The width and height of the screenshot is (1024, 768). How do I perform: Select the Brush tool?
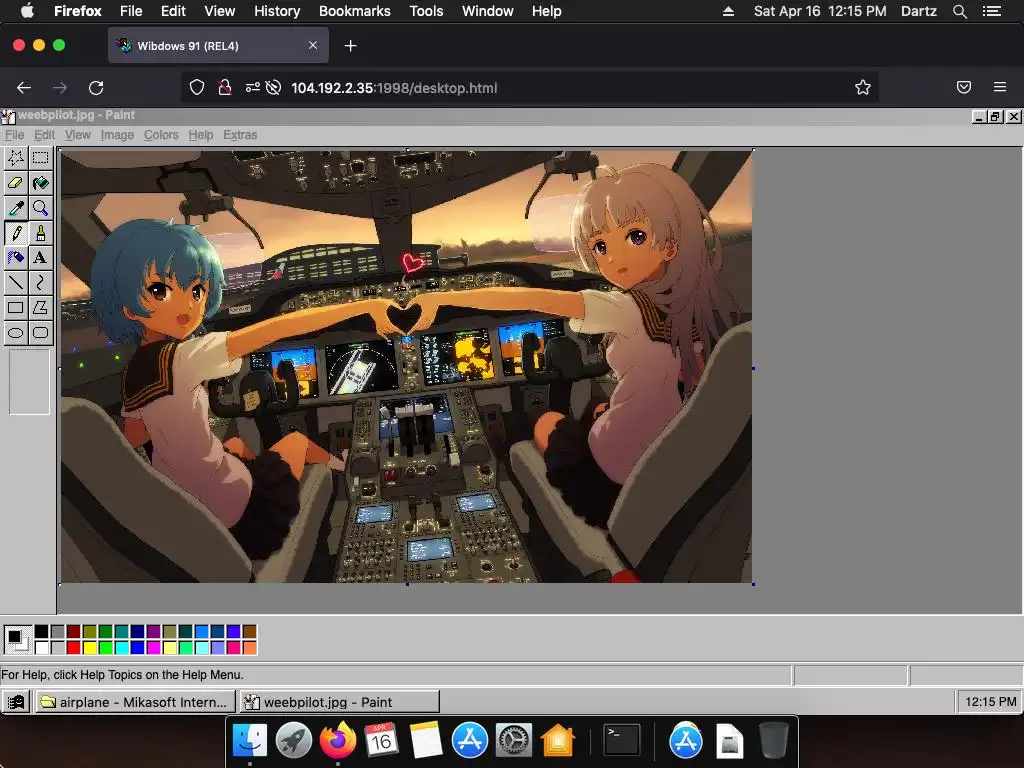coord(40,233)
